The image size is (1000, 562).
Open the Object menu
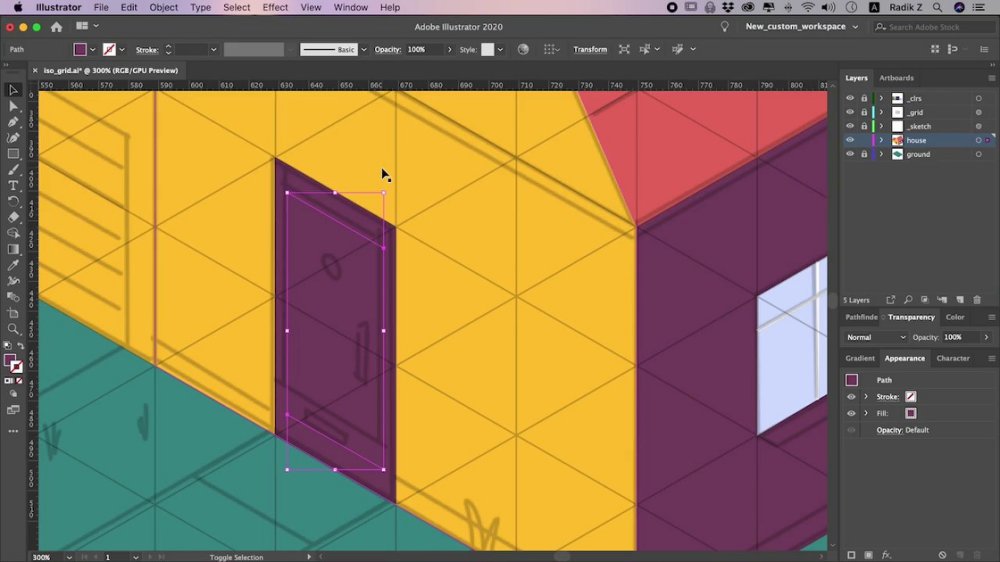click(163, 8)
